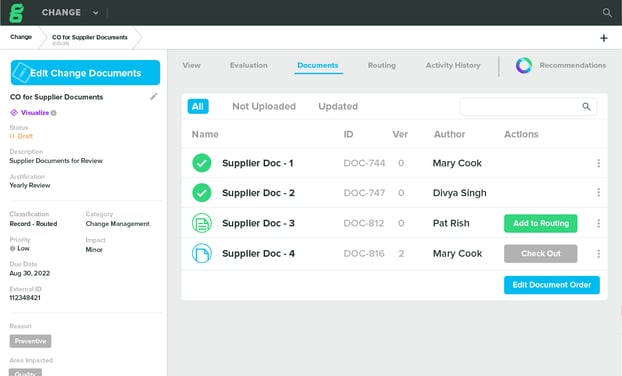This screenshot has height=376, width=622.
Task: Open the Visualize link
Action: click(x=35, y=113)
